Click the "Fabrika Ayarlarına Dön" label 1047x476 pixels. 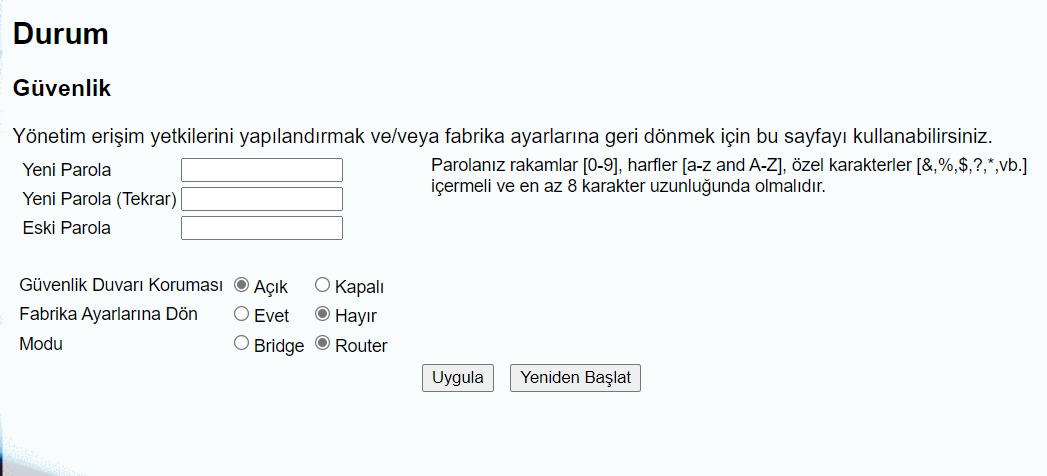click(x=108, y=314)
